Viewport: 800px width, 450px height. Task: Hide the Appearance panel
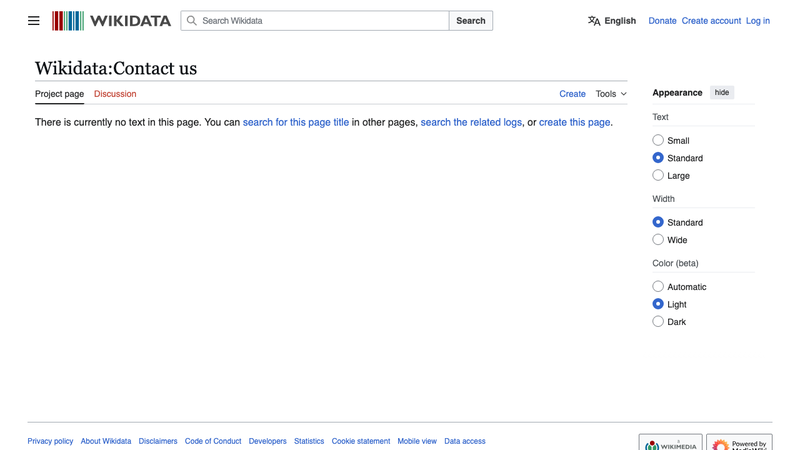pos(721,92)
